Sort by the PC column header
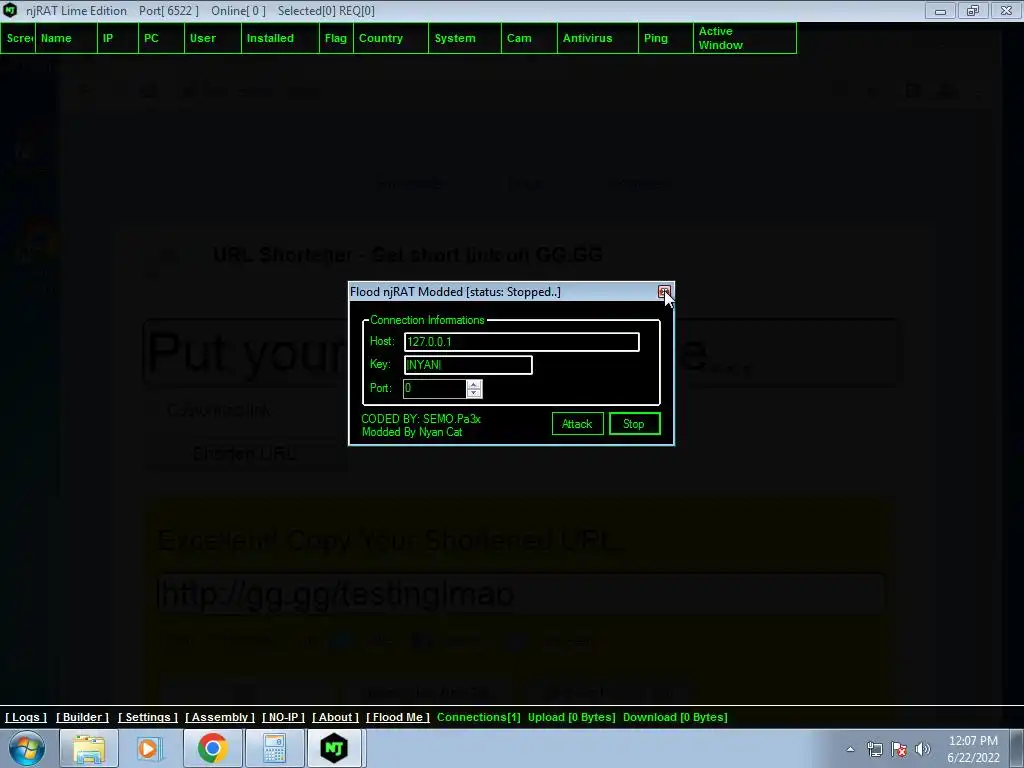 (161, 38)
